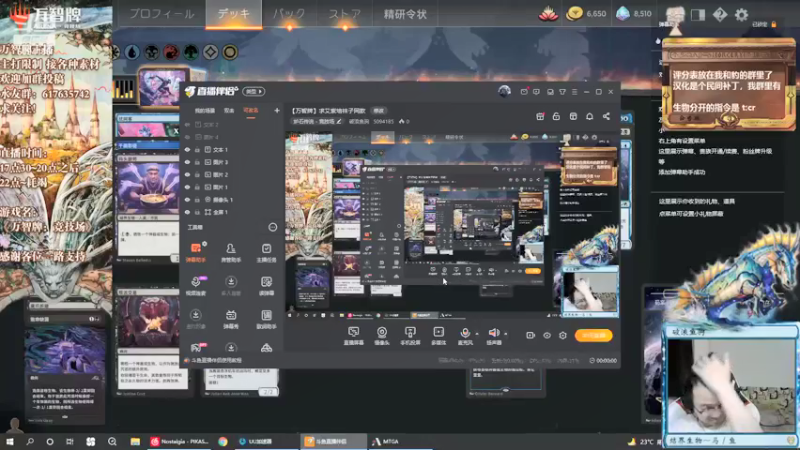
Task: Open the MTG Arena help question icon
Action: (x=719, y=15)
